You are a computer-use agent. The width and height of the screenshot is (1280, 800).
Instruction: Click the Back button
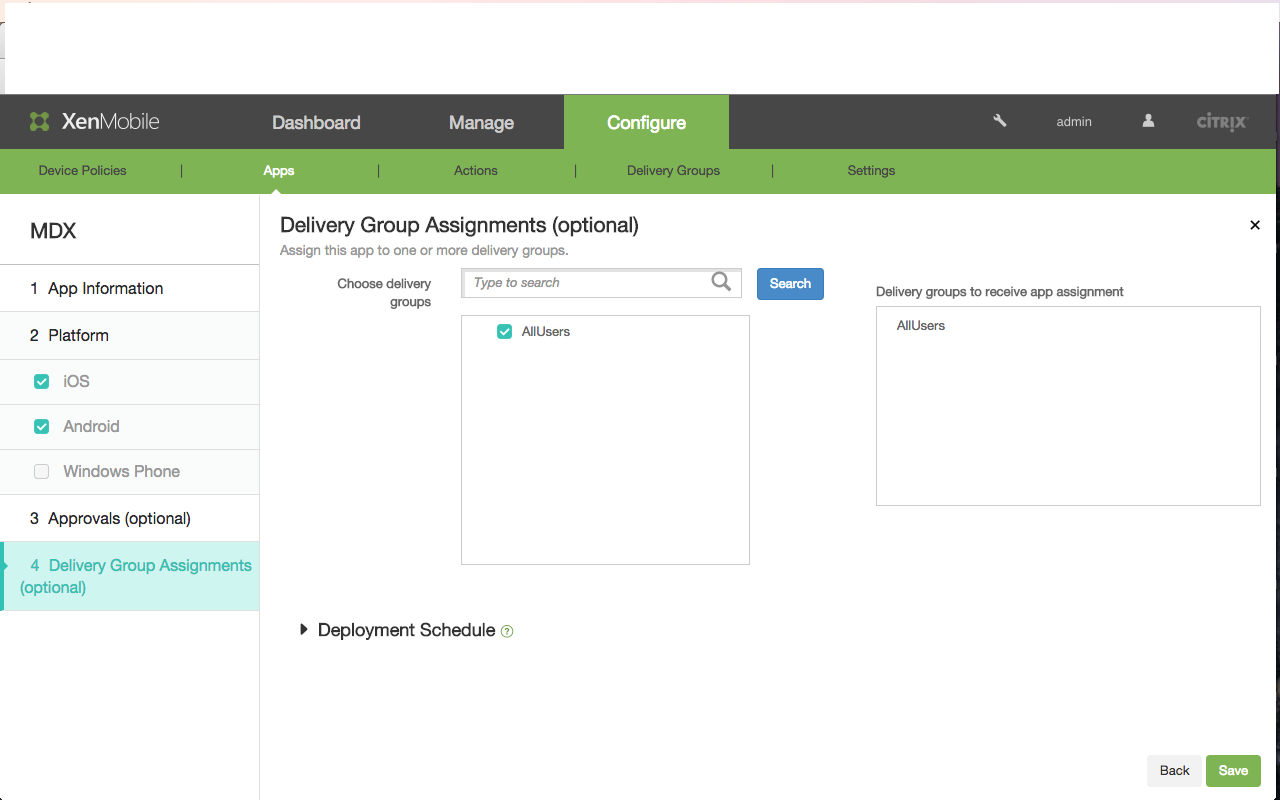point(1174,770)
